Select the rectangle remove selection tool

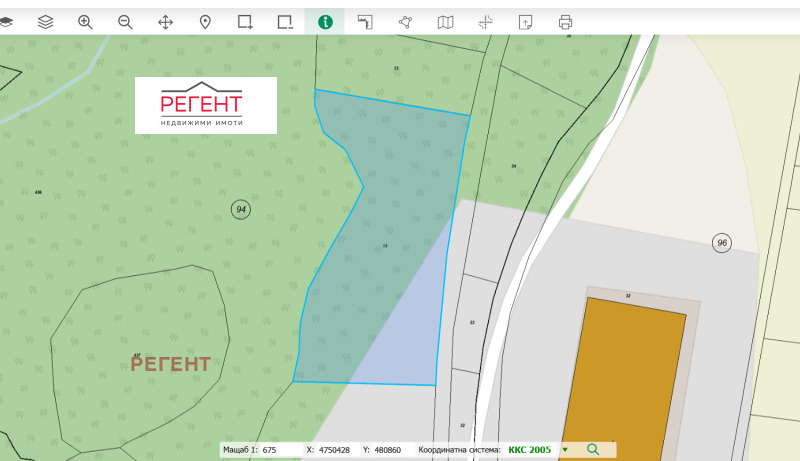click(285, 21)
